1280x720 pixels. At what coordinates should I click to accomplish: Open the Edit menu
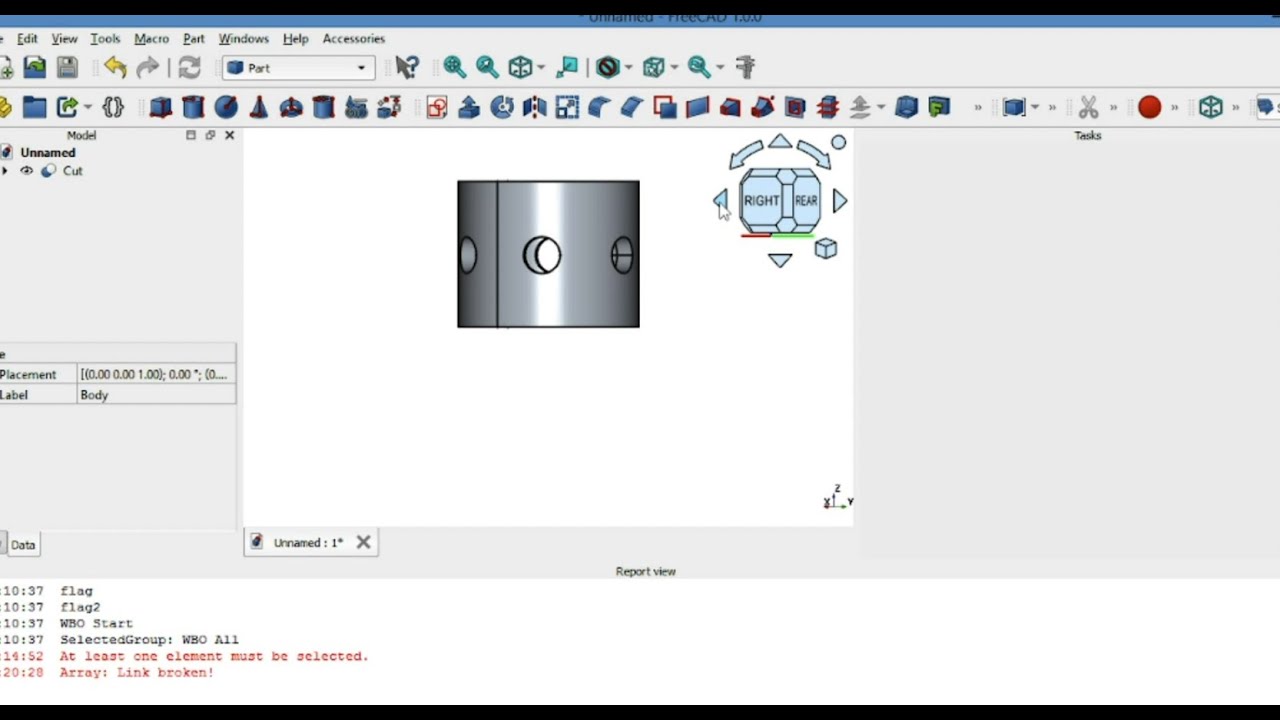[27, 38]
